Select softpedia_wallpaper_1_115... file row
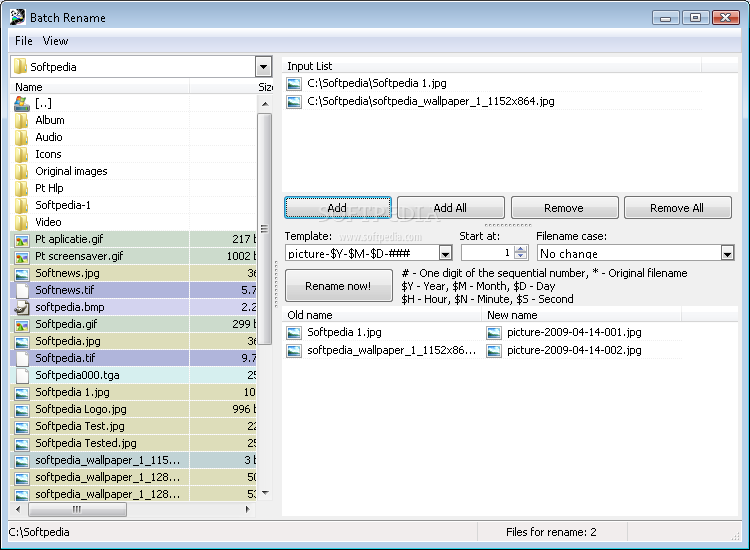The image size is (750, 550). (x=133, y=461)
